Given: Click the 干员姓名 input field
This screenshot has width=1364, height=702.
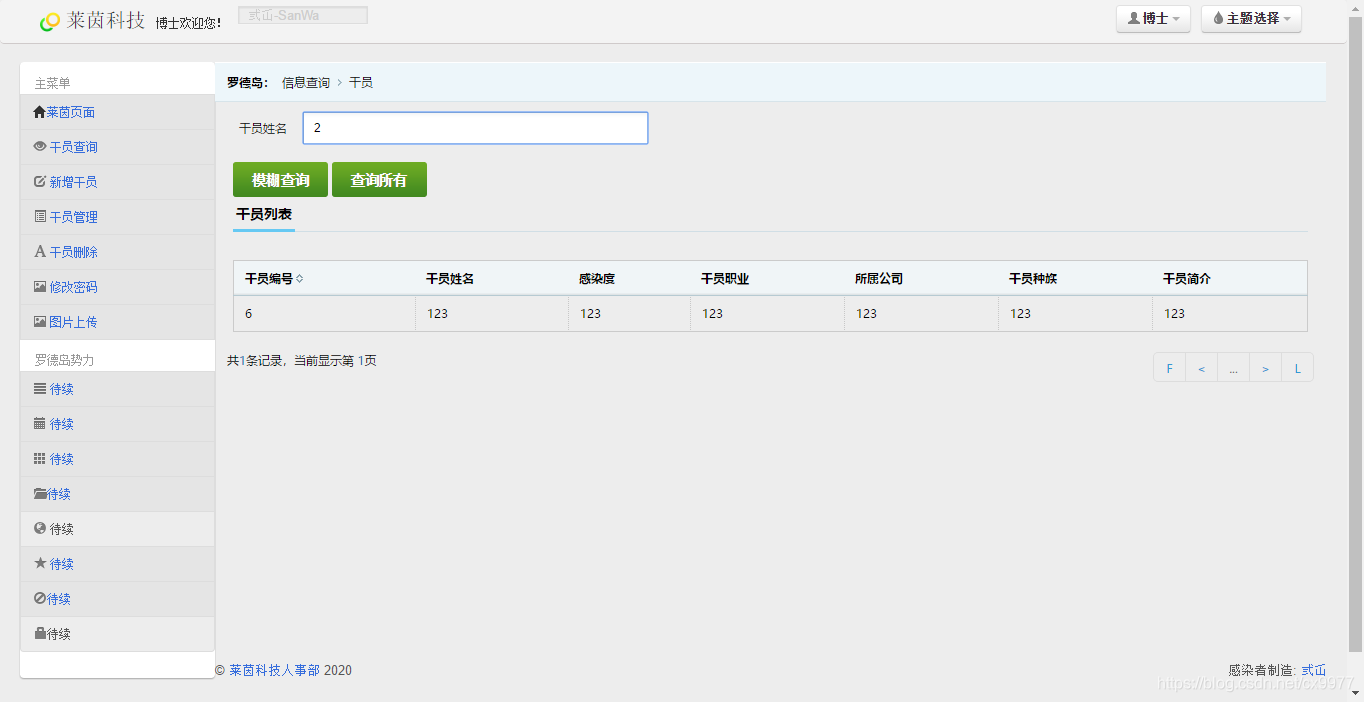Looking at the screenshot, I should 475,128.
